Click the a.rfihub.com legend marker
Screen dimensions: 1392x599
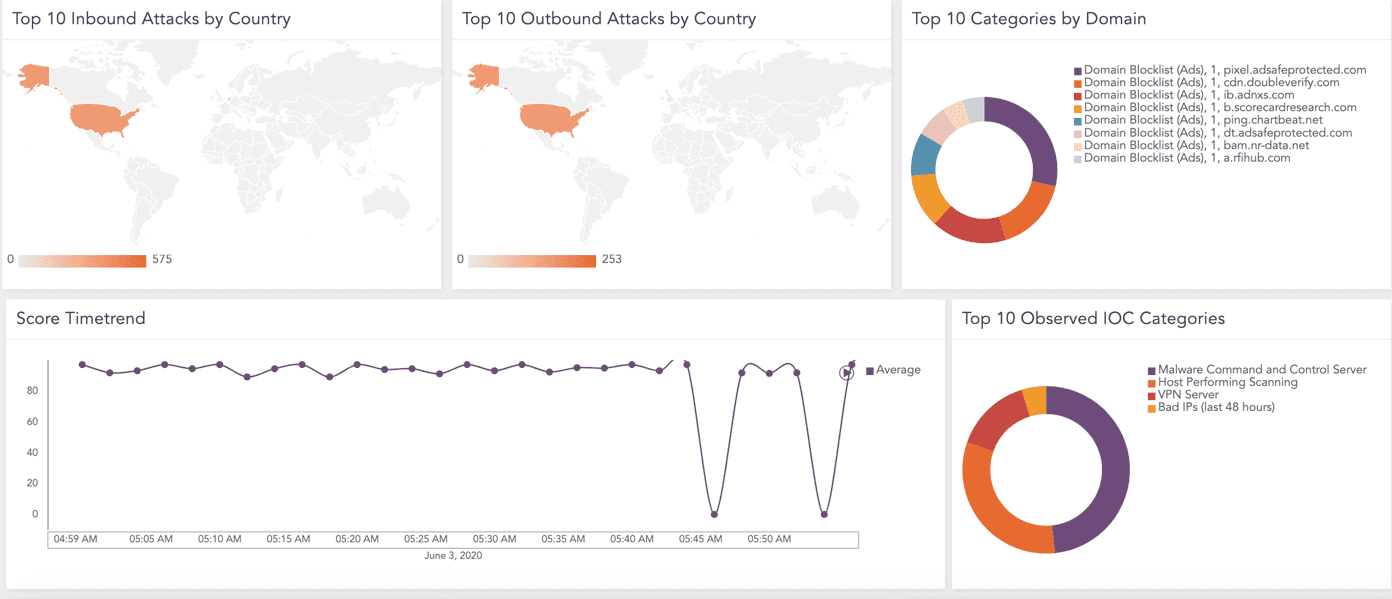[1077, 157]
